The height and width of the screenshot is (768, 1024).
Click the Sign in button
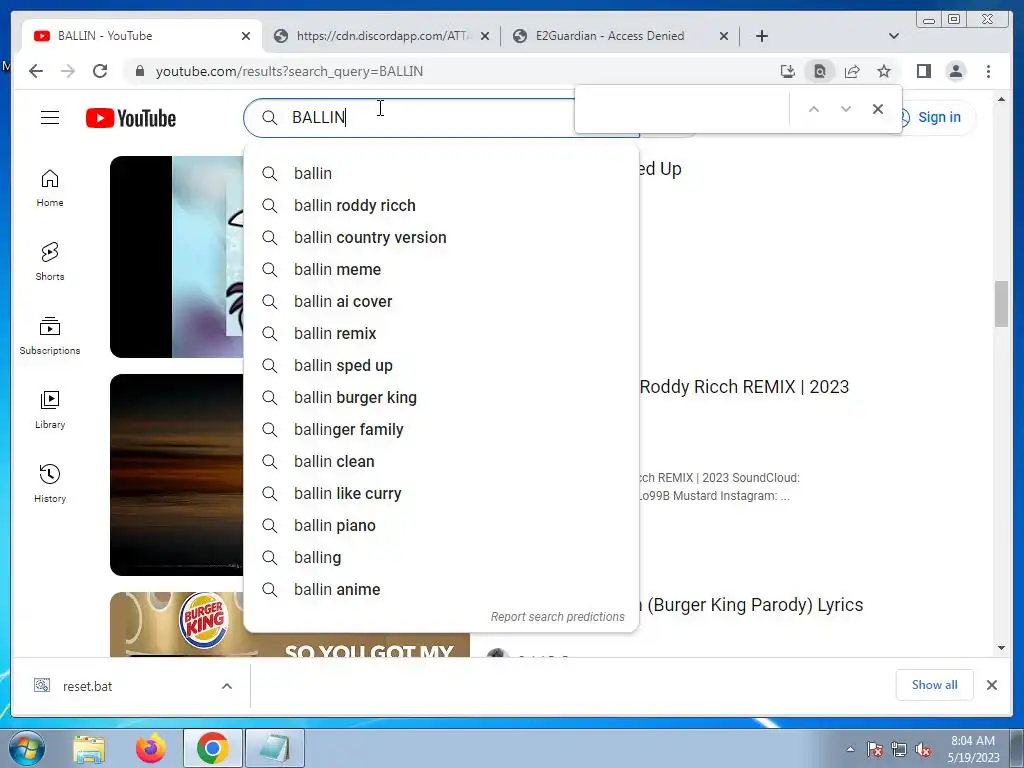(938, 118)
